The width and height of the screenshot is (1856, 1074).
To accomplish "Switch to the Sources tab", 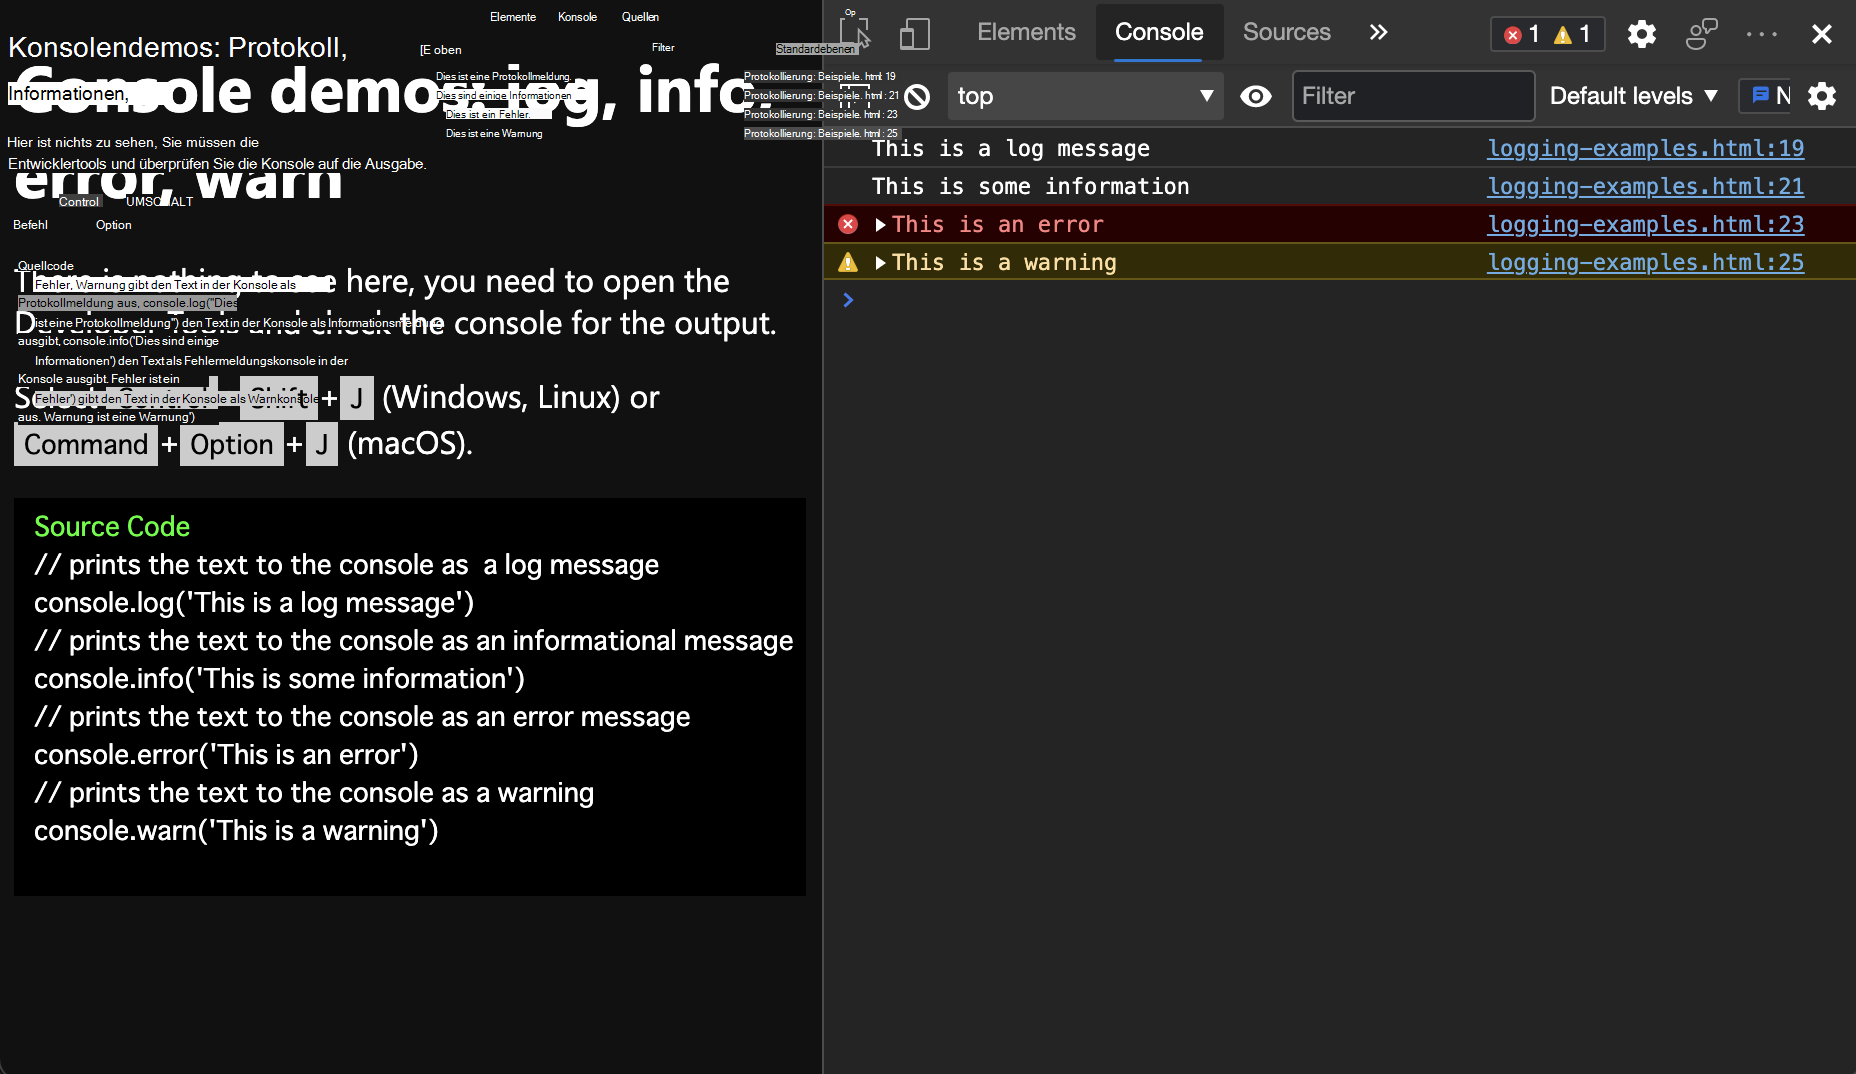I will click(x=1286, y=32).
